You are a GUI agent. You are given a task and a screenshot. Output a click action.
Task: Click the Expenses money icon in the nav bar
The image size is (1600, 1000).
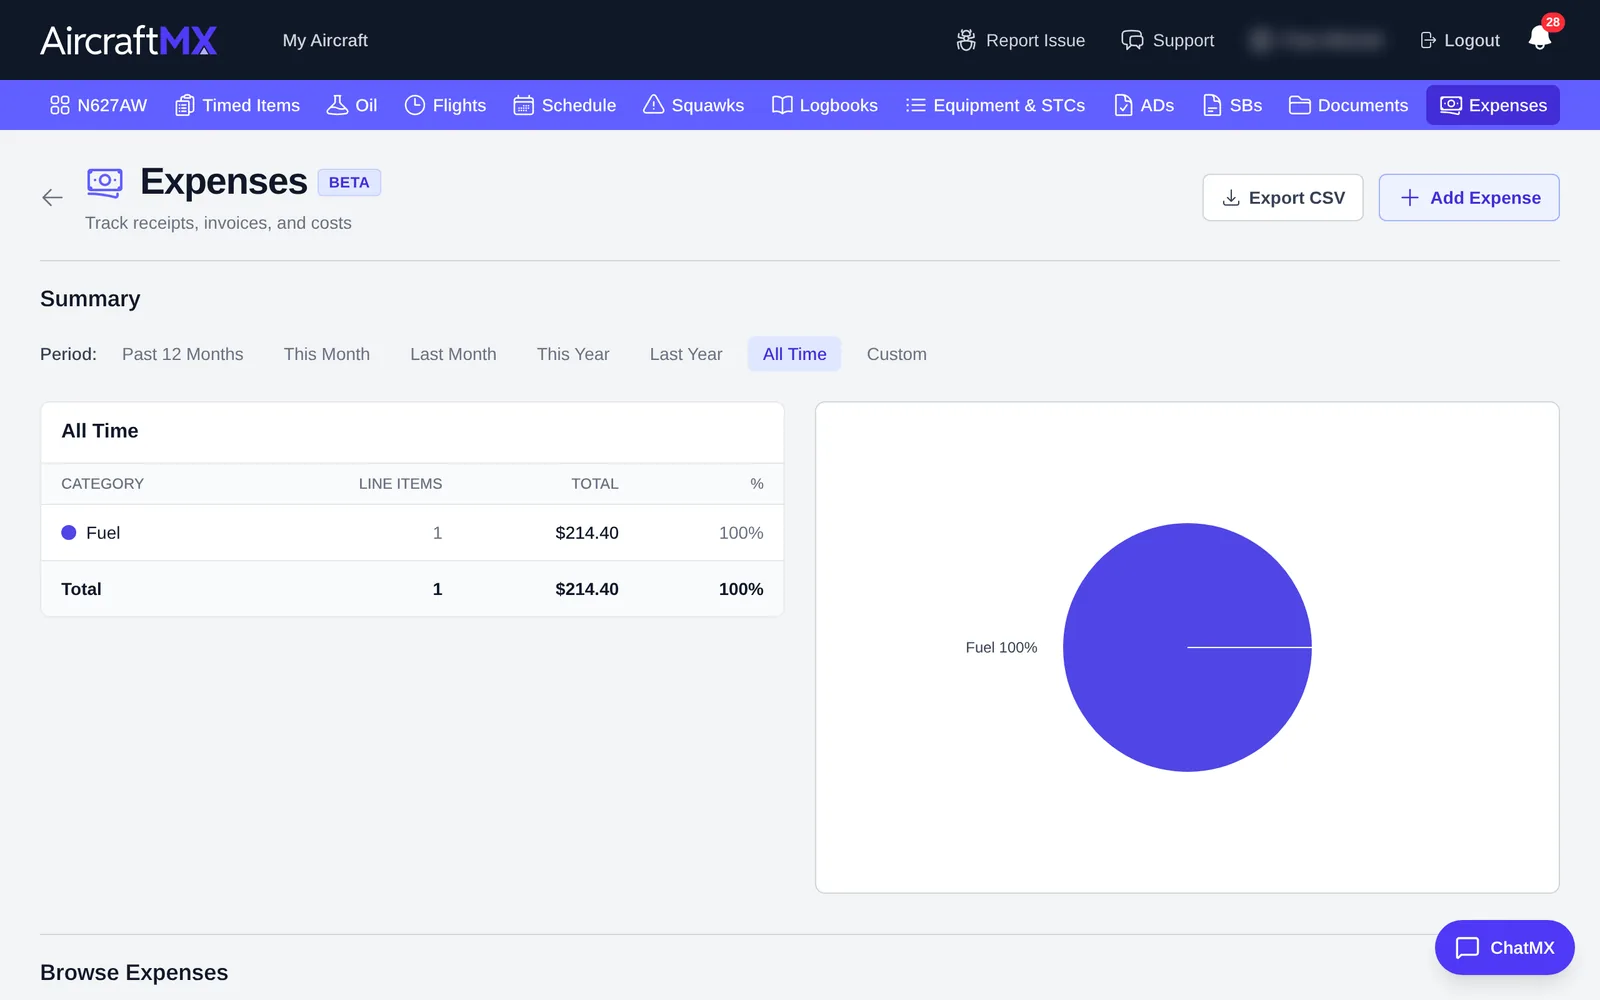click(x=1450, y=105)
